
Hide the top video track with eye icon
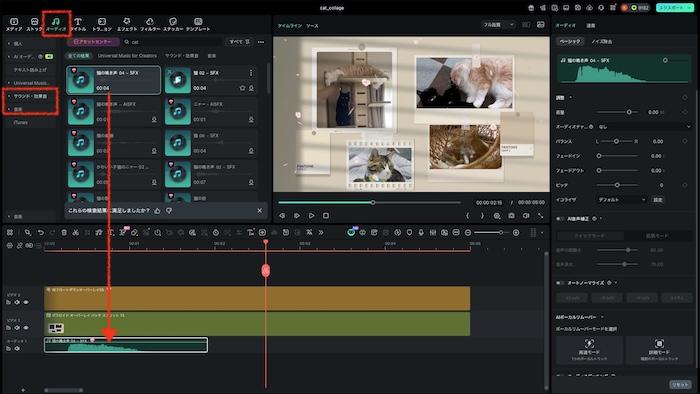point(26,303)
